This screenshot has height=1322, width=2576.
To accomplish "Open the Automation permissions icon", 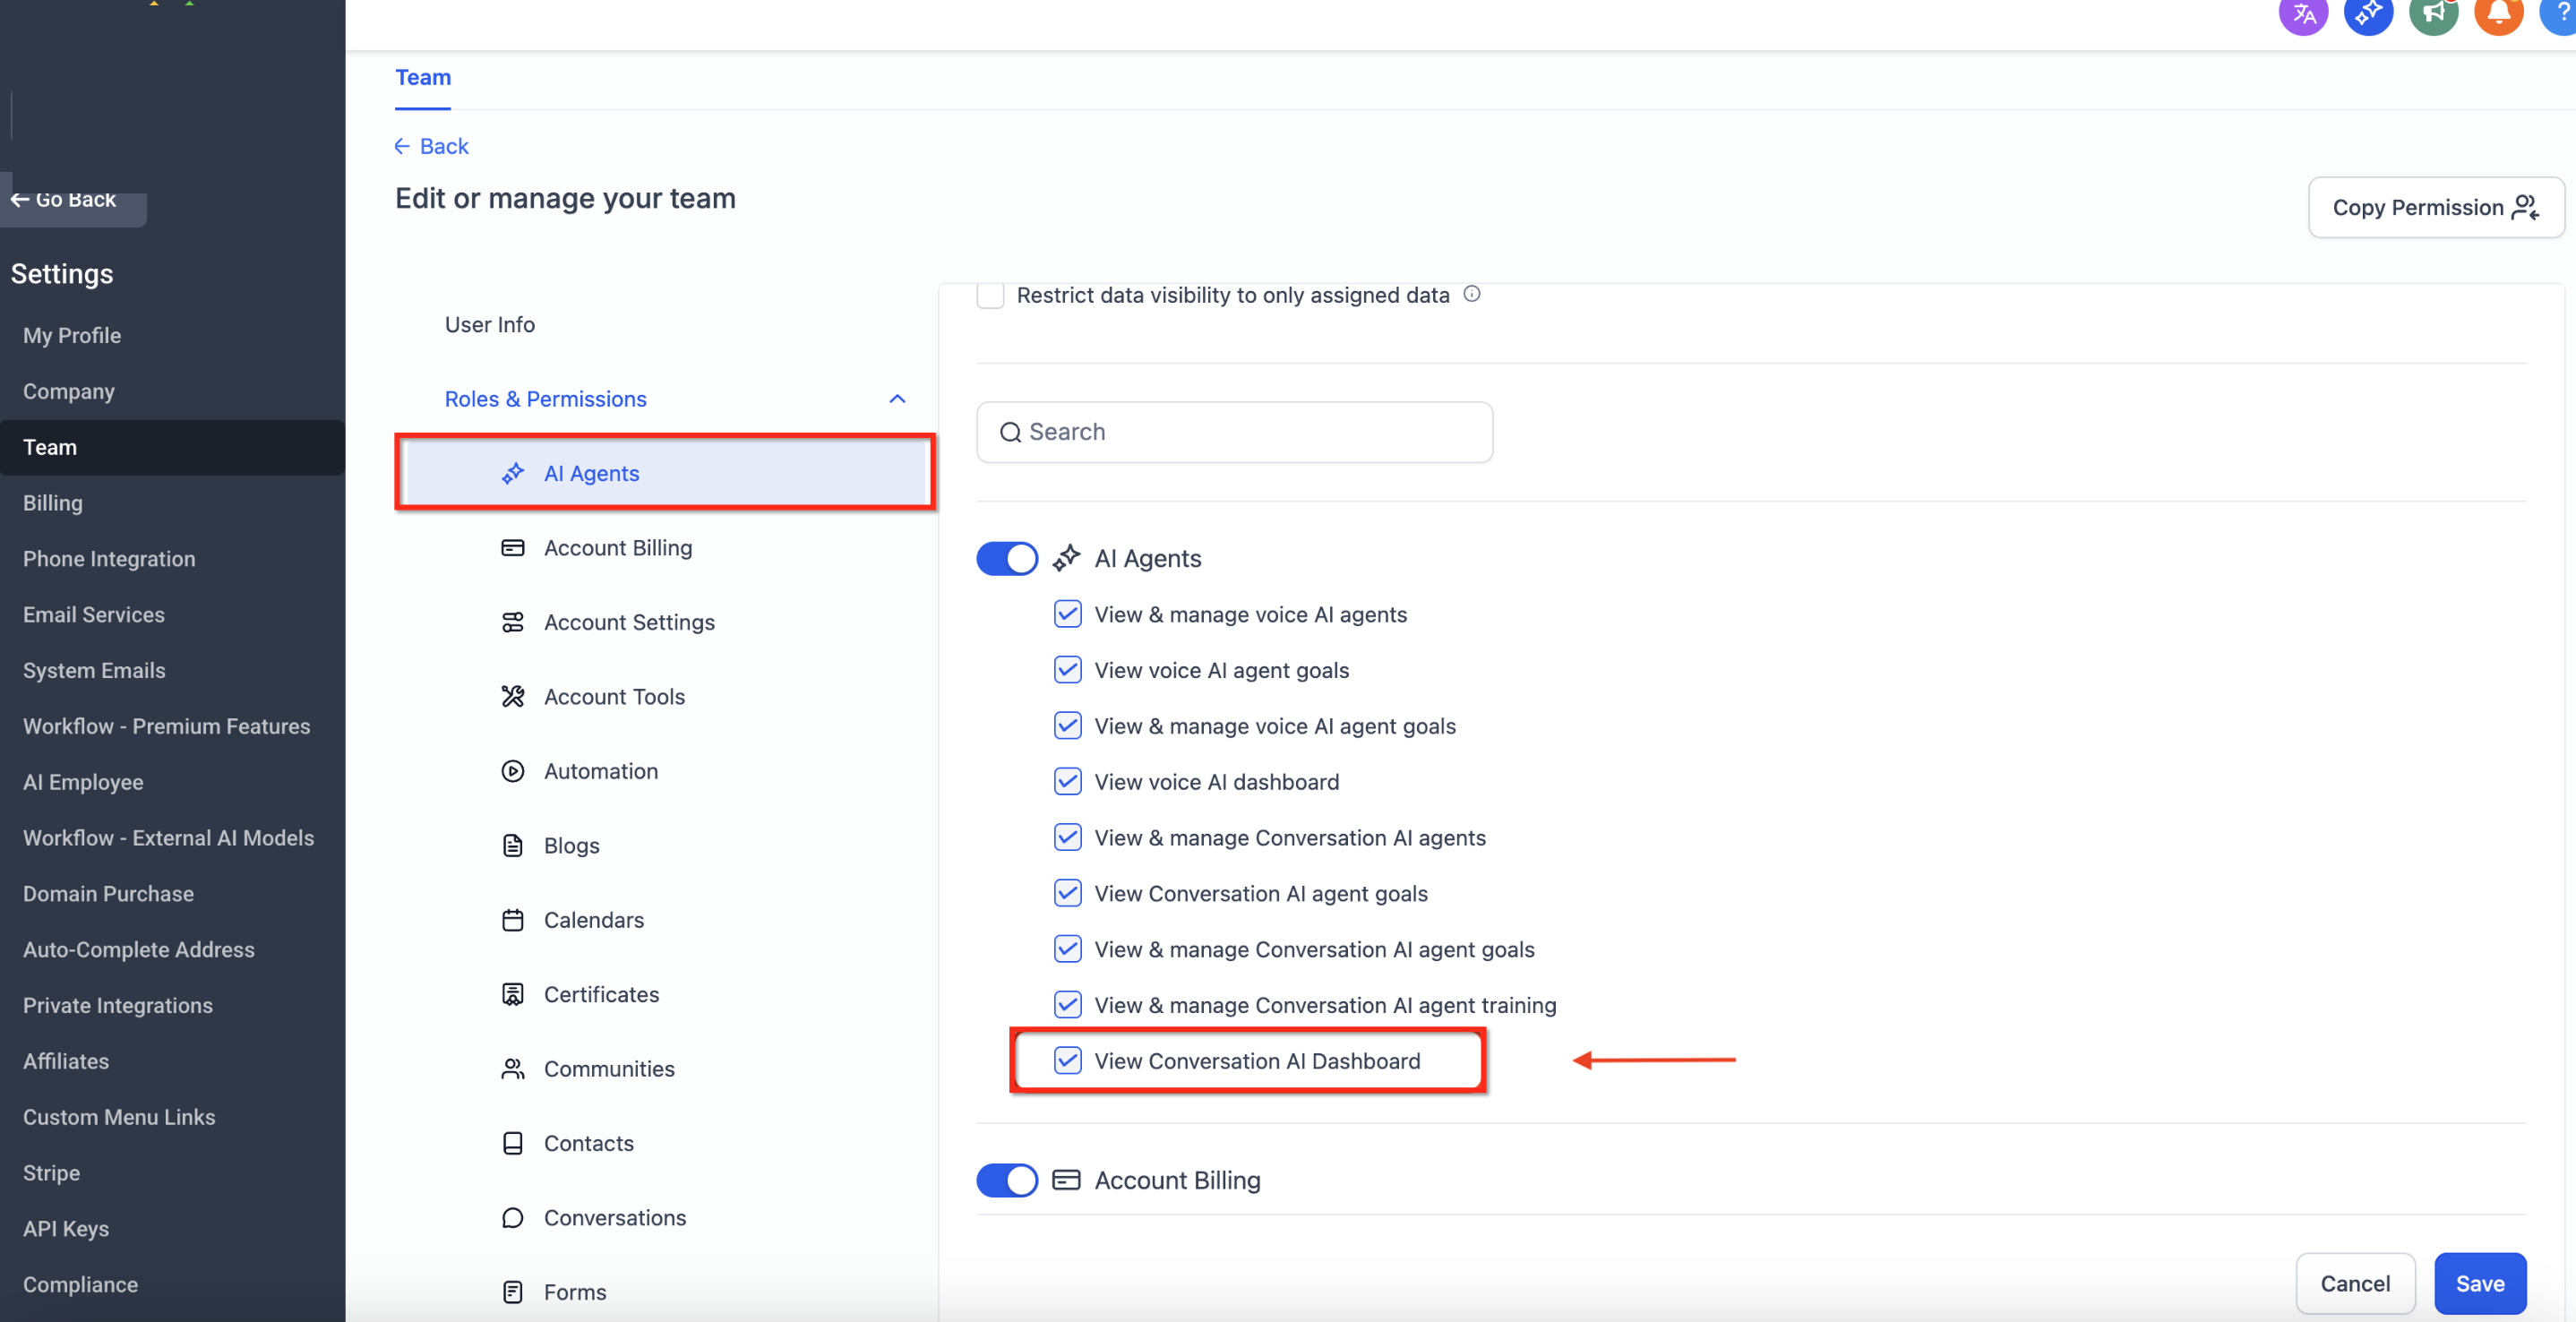I will [x=512, y=771].
